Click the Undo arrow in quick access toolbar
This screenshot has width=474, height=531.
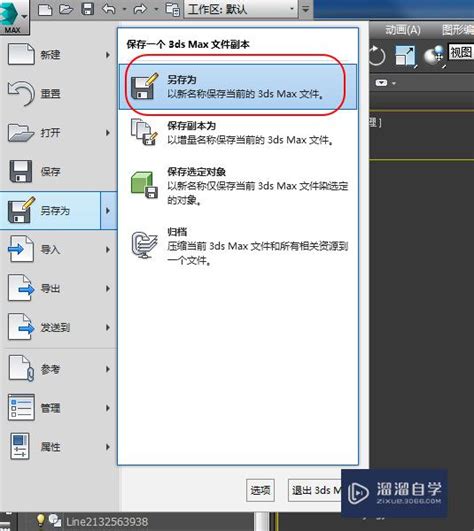109,9
